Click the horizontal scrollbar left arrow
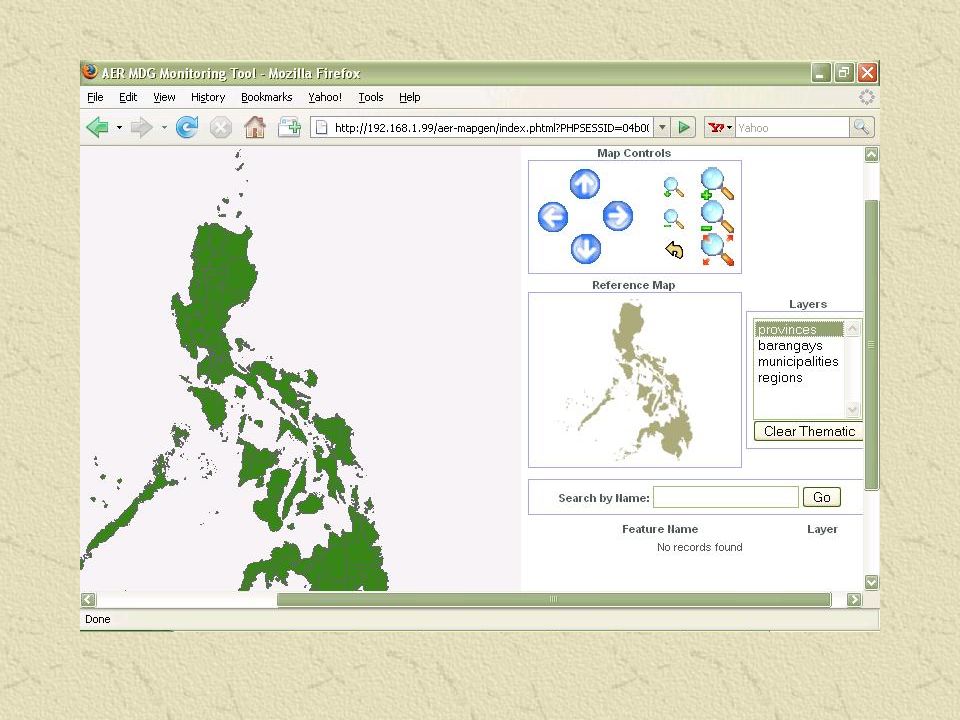Screen dimensions: 960x720 pyautogui.click(x=88, y=599)
